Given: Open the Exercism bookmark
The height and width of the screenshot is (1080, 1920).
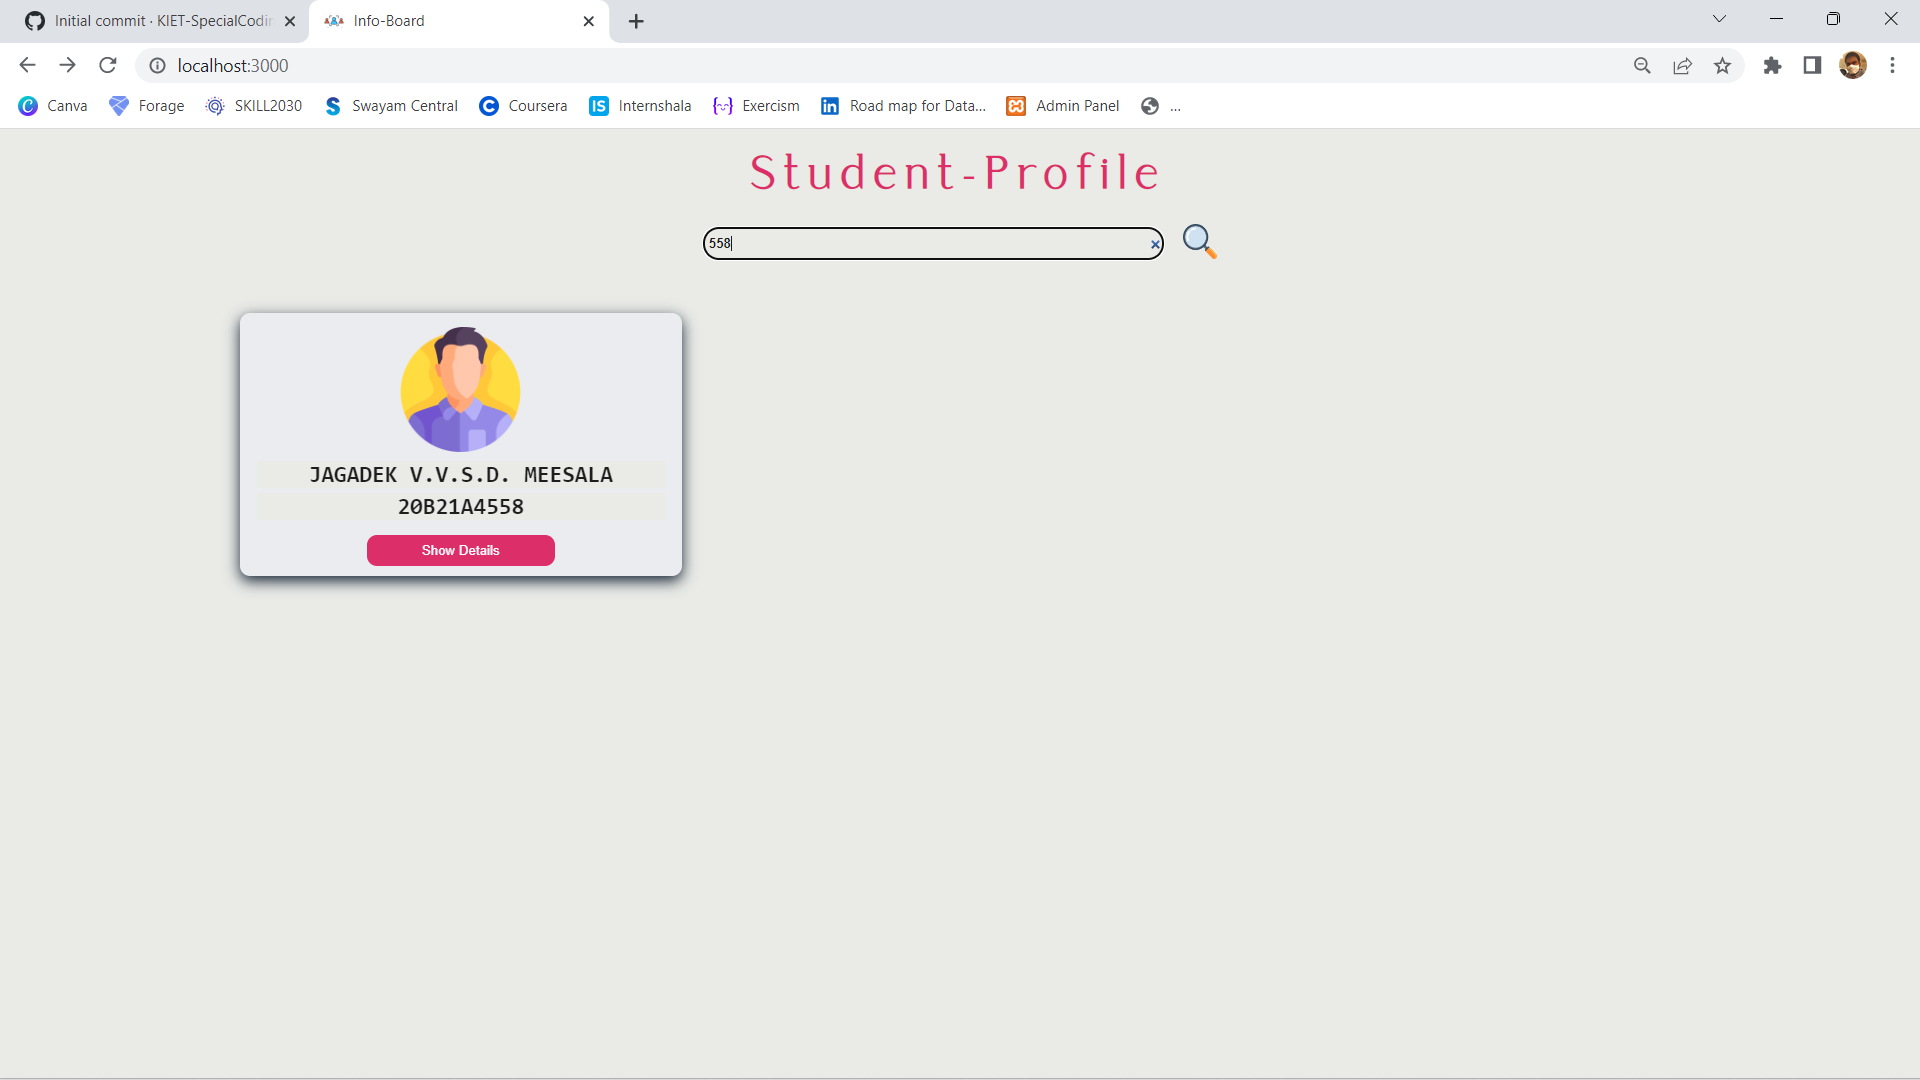Looking at the screenshot, I should 756,105.
